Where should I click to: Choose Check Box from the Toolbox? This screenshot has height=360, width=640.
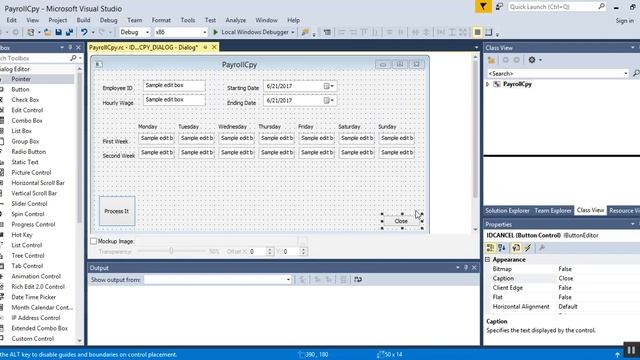(x=25, y=100)
